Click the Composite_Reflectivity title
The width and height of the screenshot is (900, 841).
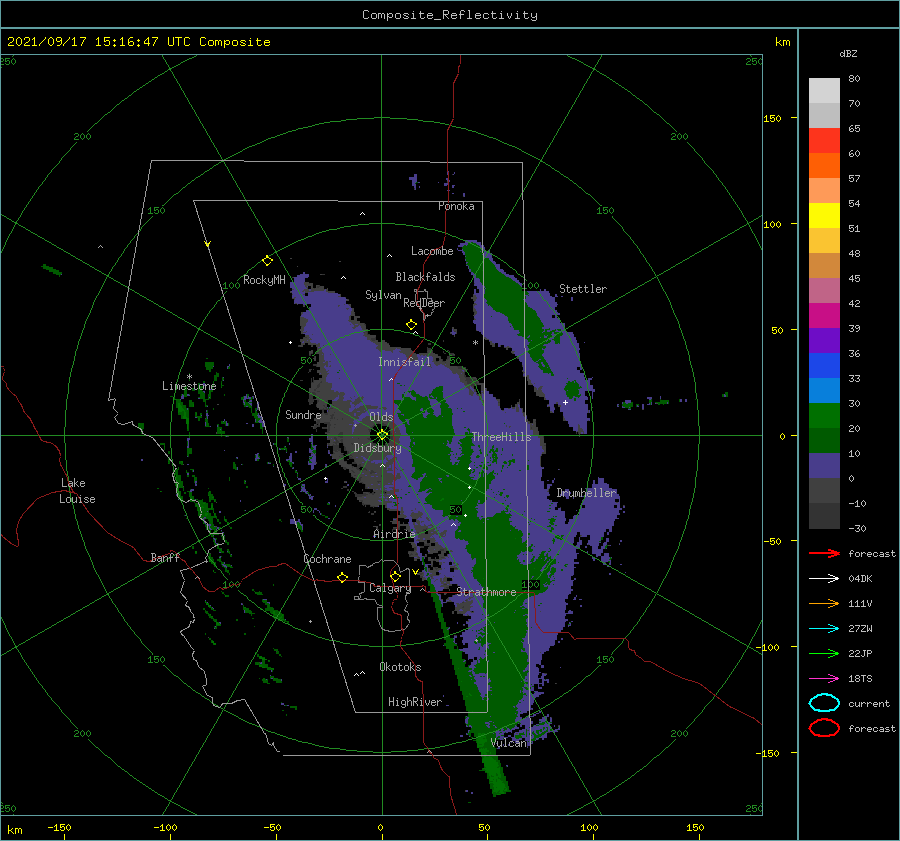pos(450,15)
